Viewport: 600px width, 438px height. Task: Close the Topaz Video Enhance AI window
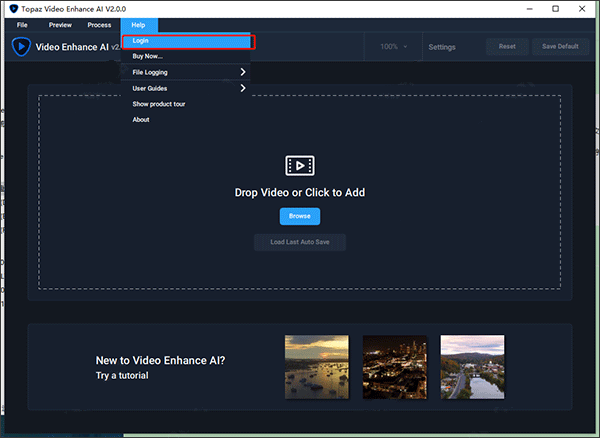(x=582, y=9)
